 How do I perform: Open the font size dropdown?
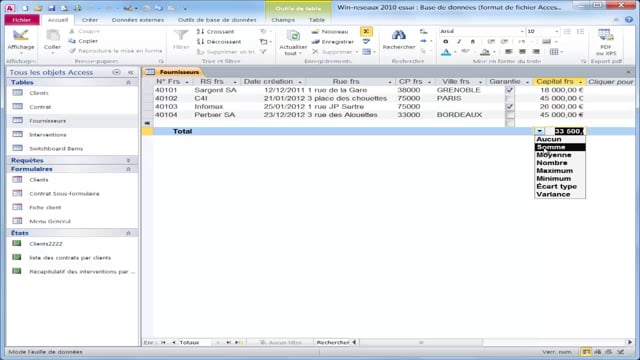556,31
